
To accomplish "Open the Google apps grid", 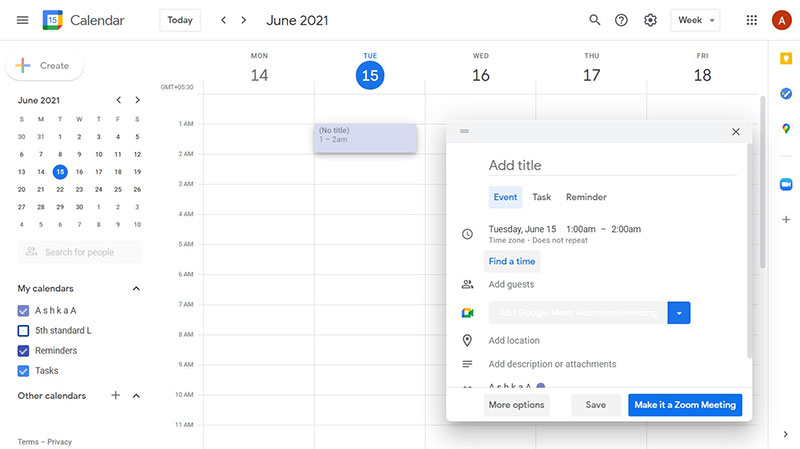I will pos(752,20).
